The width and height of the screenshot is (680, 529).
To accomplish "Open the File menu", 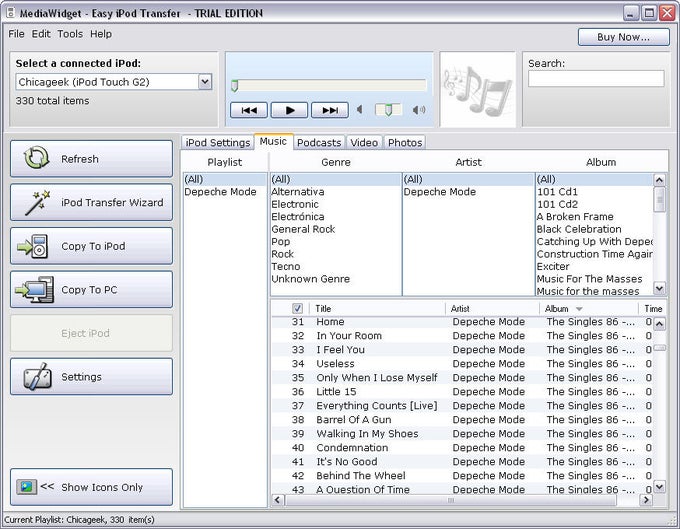I will pos(16,34).
